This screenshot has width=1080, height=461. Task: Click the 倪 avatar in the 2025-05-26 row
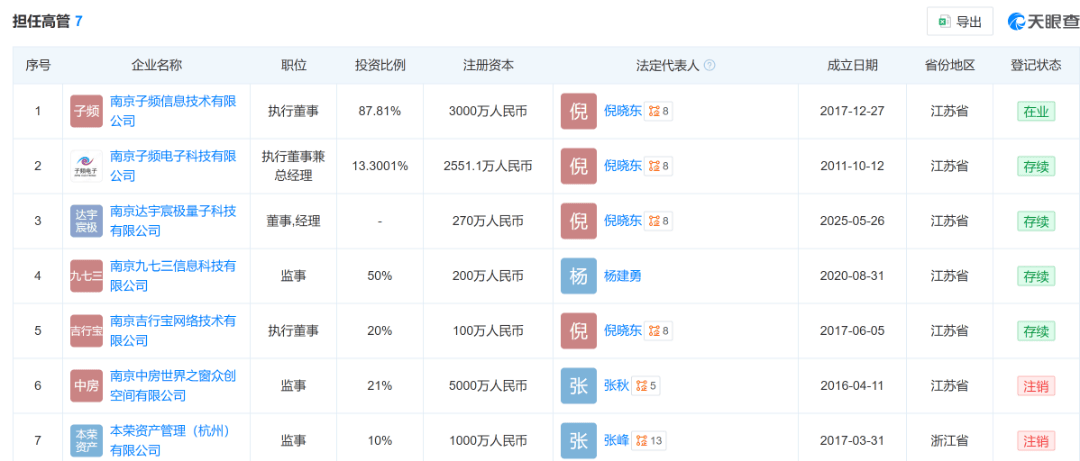click(x=579, y=221)
